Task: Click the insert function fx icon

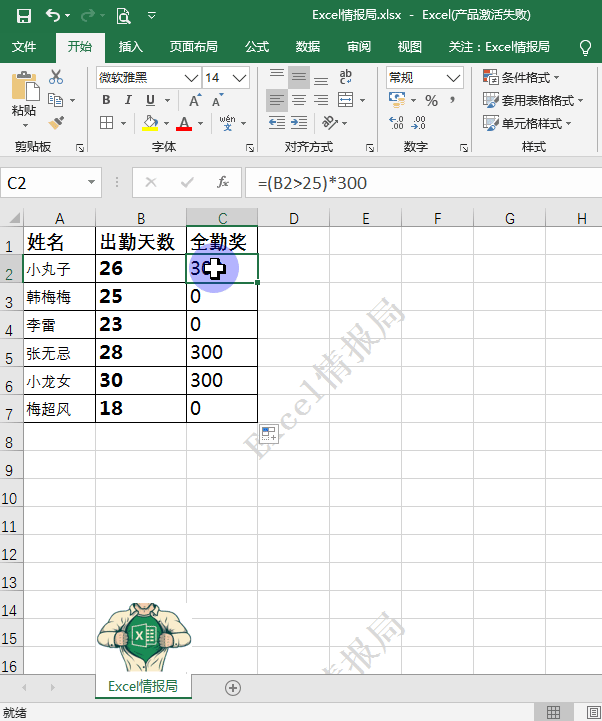Action: click(x=223, y=183)
